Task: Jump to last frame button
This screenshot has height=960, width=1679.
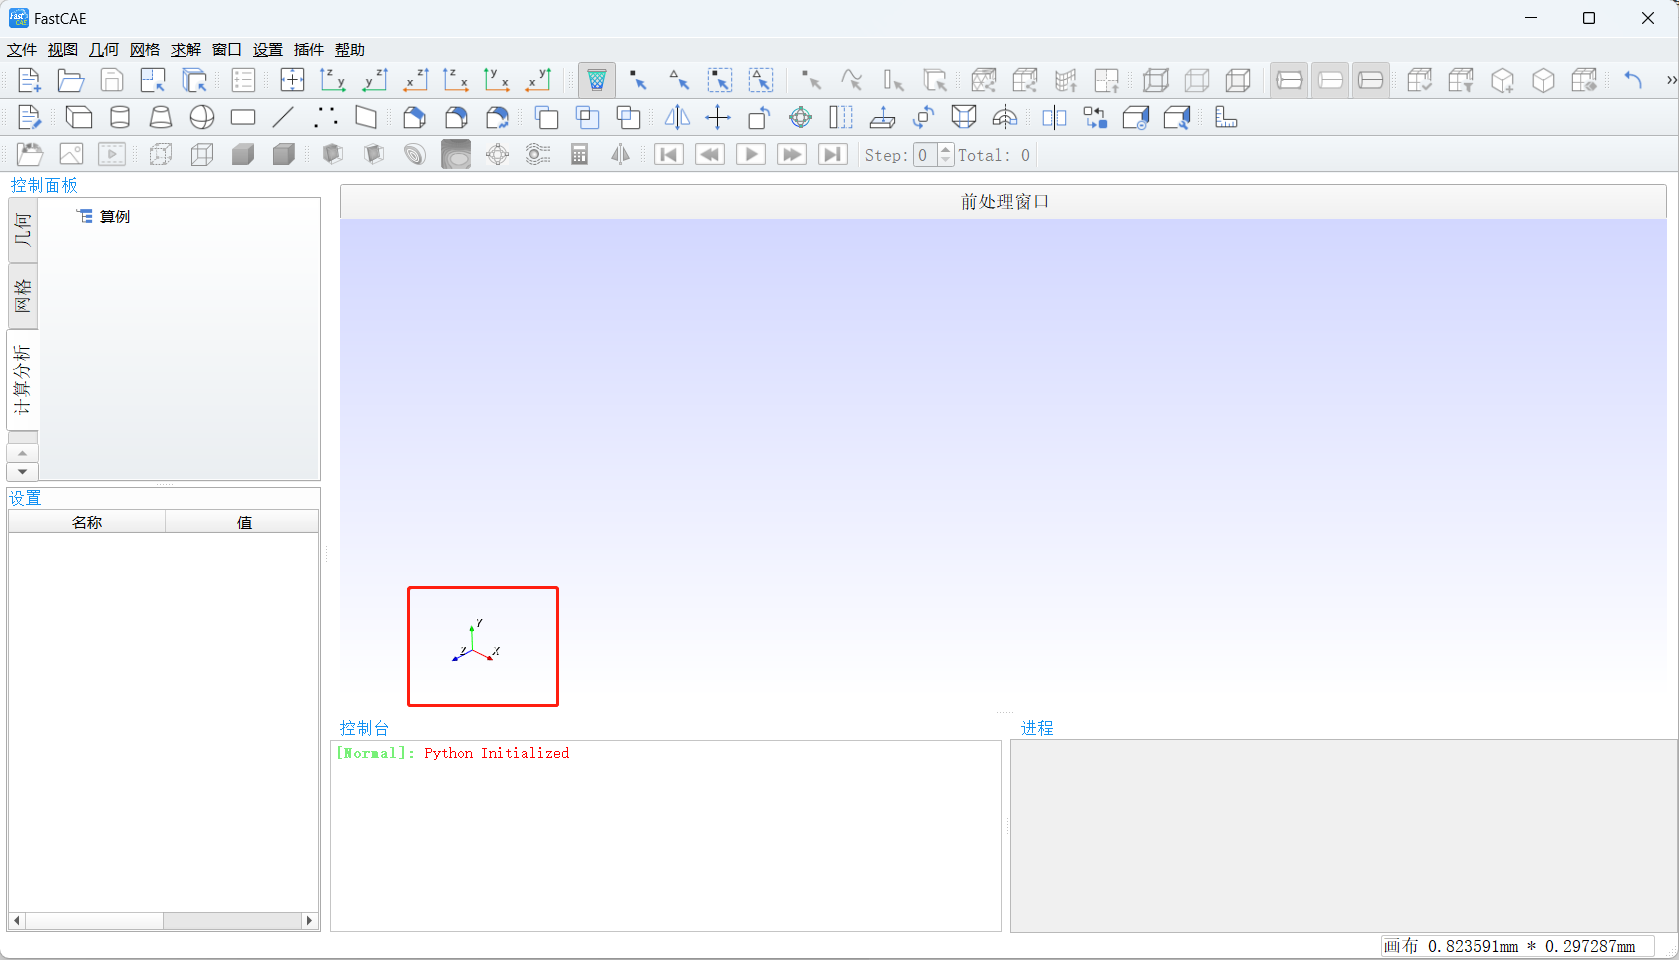Action: pos(833,155)
